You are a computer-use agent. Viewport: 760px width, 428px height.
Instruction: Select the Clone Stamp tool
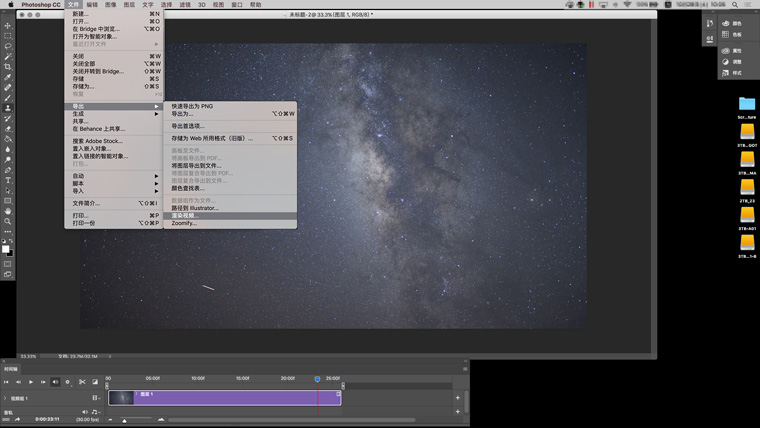pos(8,108)
